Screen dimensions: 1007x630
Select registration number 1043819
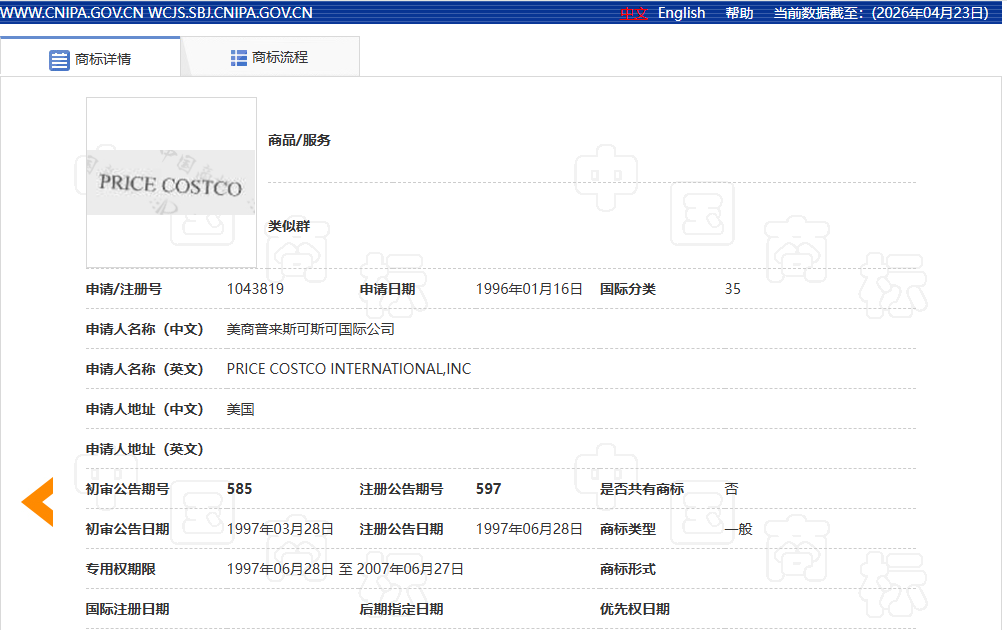point(255,289)
